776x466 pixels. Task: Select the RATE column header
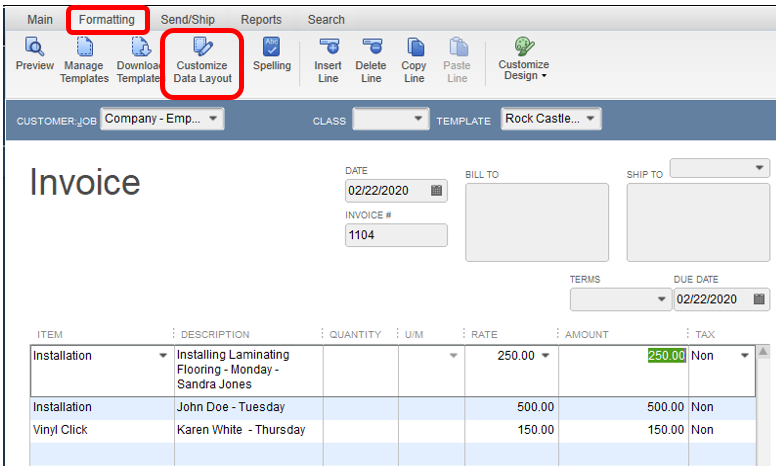click(x=484, y=334)
